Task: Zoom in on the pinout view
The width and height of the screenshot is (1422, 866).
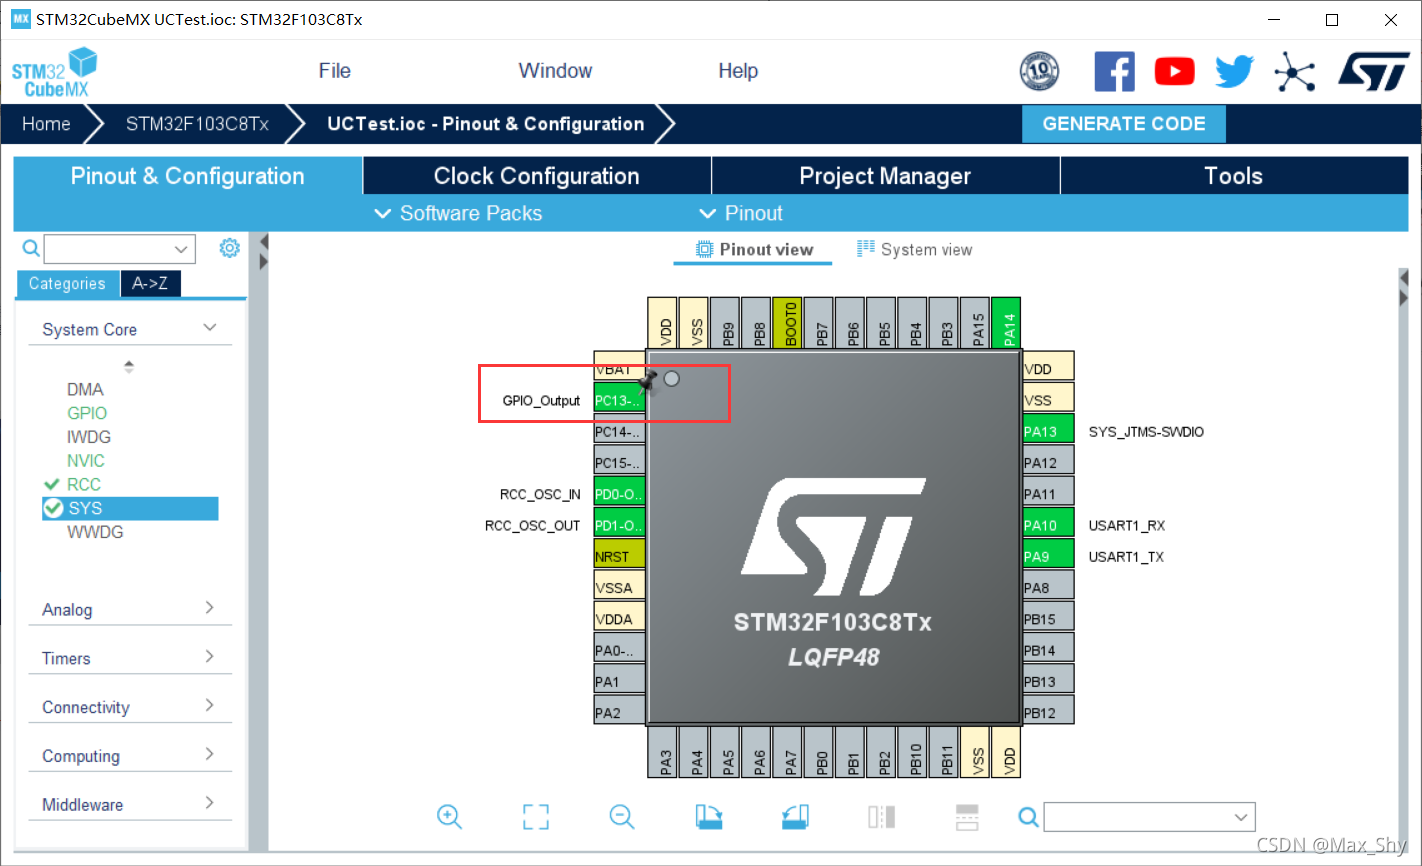Action: click(449, 817)
